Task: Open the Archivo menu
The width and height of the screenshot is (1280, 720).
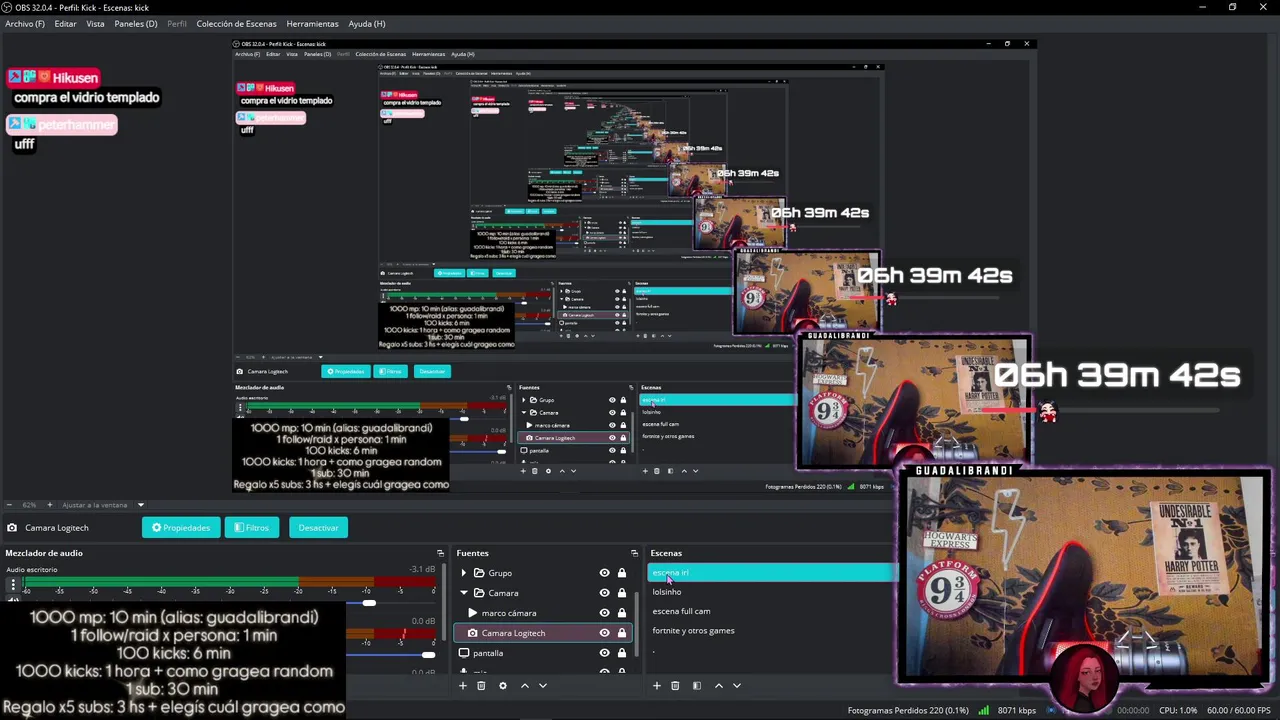Action: click(x=25, y=23)
